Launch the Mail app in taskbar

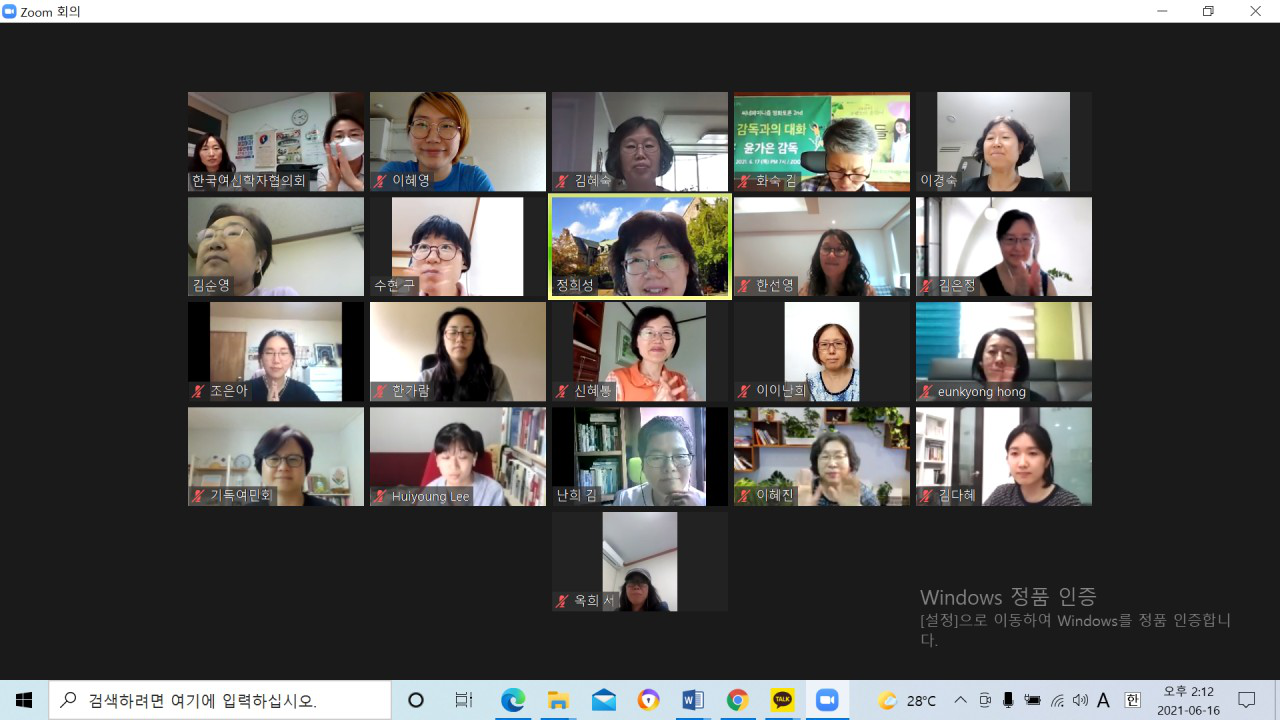[604, 700]
